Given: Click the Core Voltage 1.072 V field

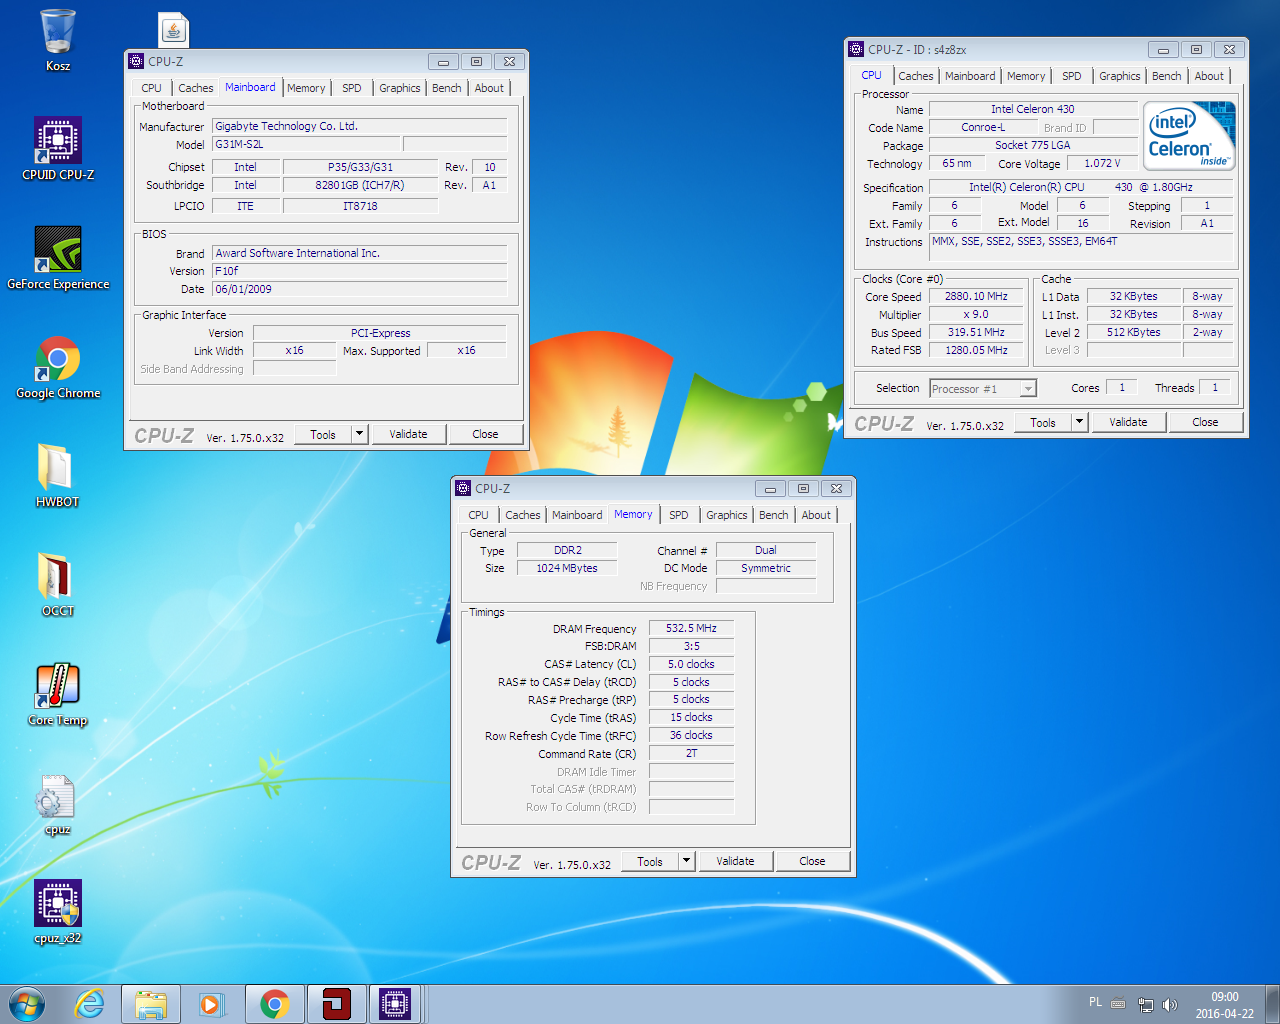Looking at the screenshot, I should (1102, 163).
